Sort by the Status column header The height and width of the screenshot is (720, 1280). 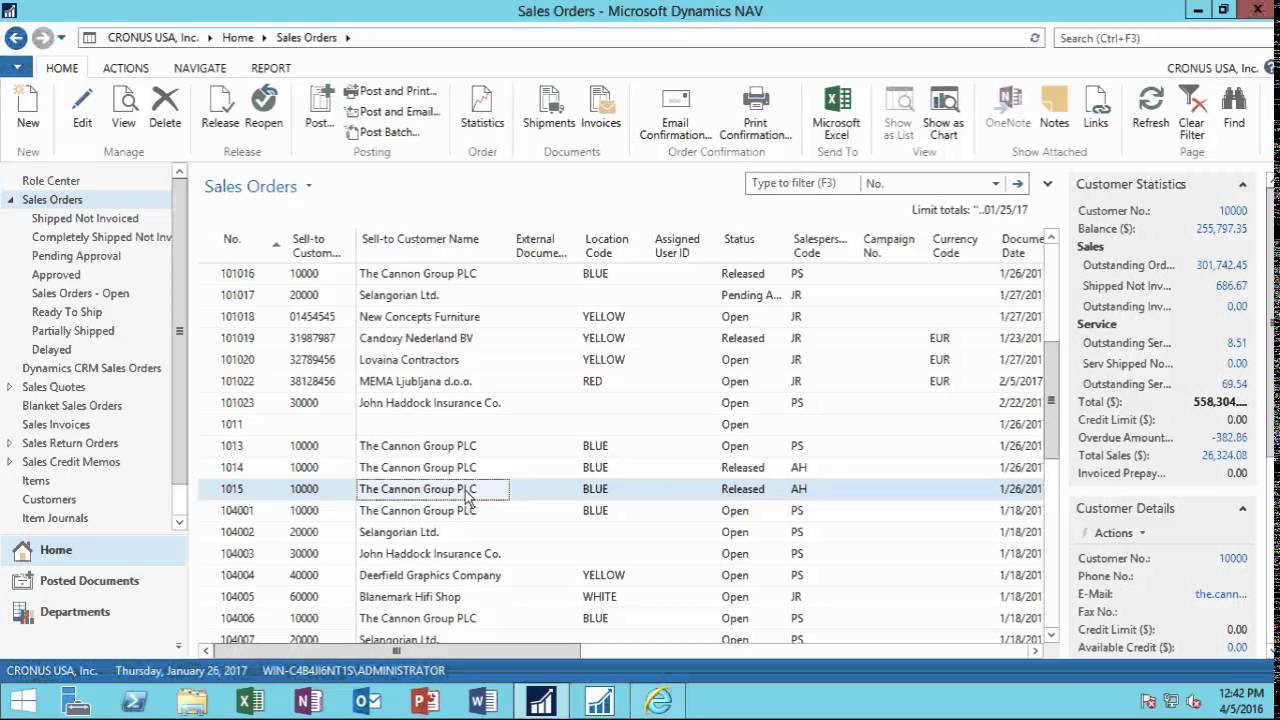click(739, 239)
